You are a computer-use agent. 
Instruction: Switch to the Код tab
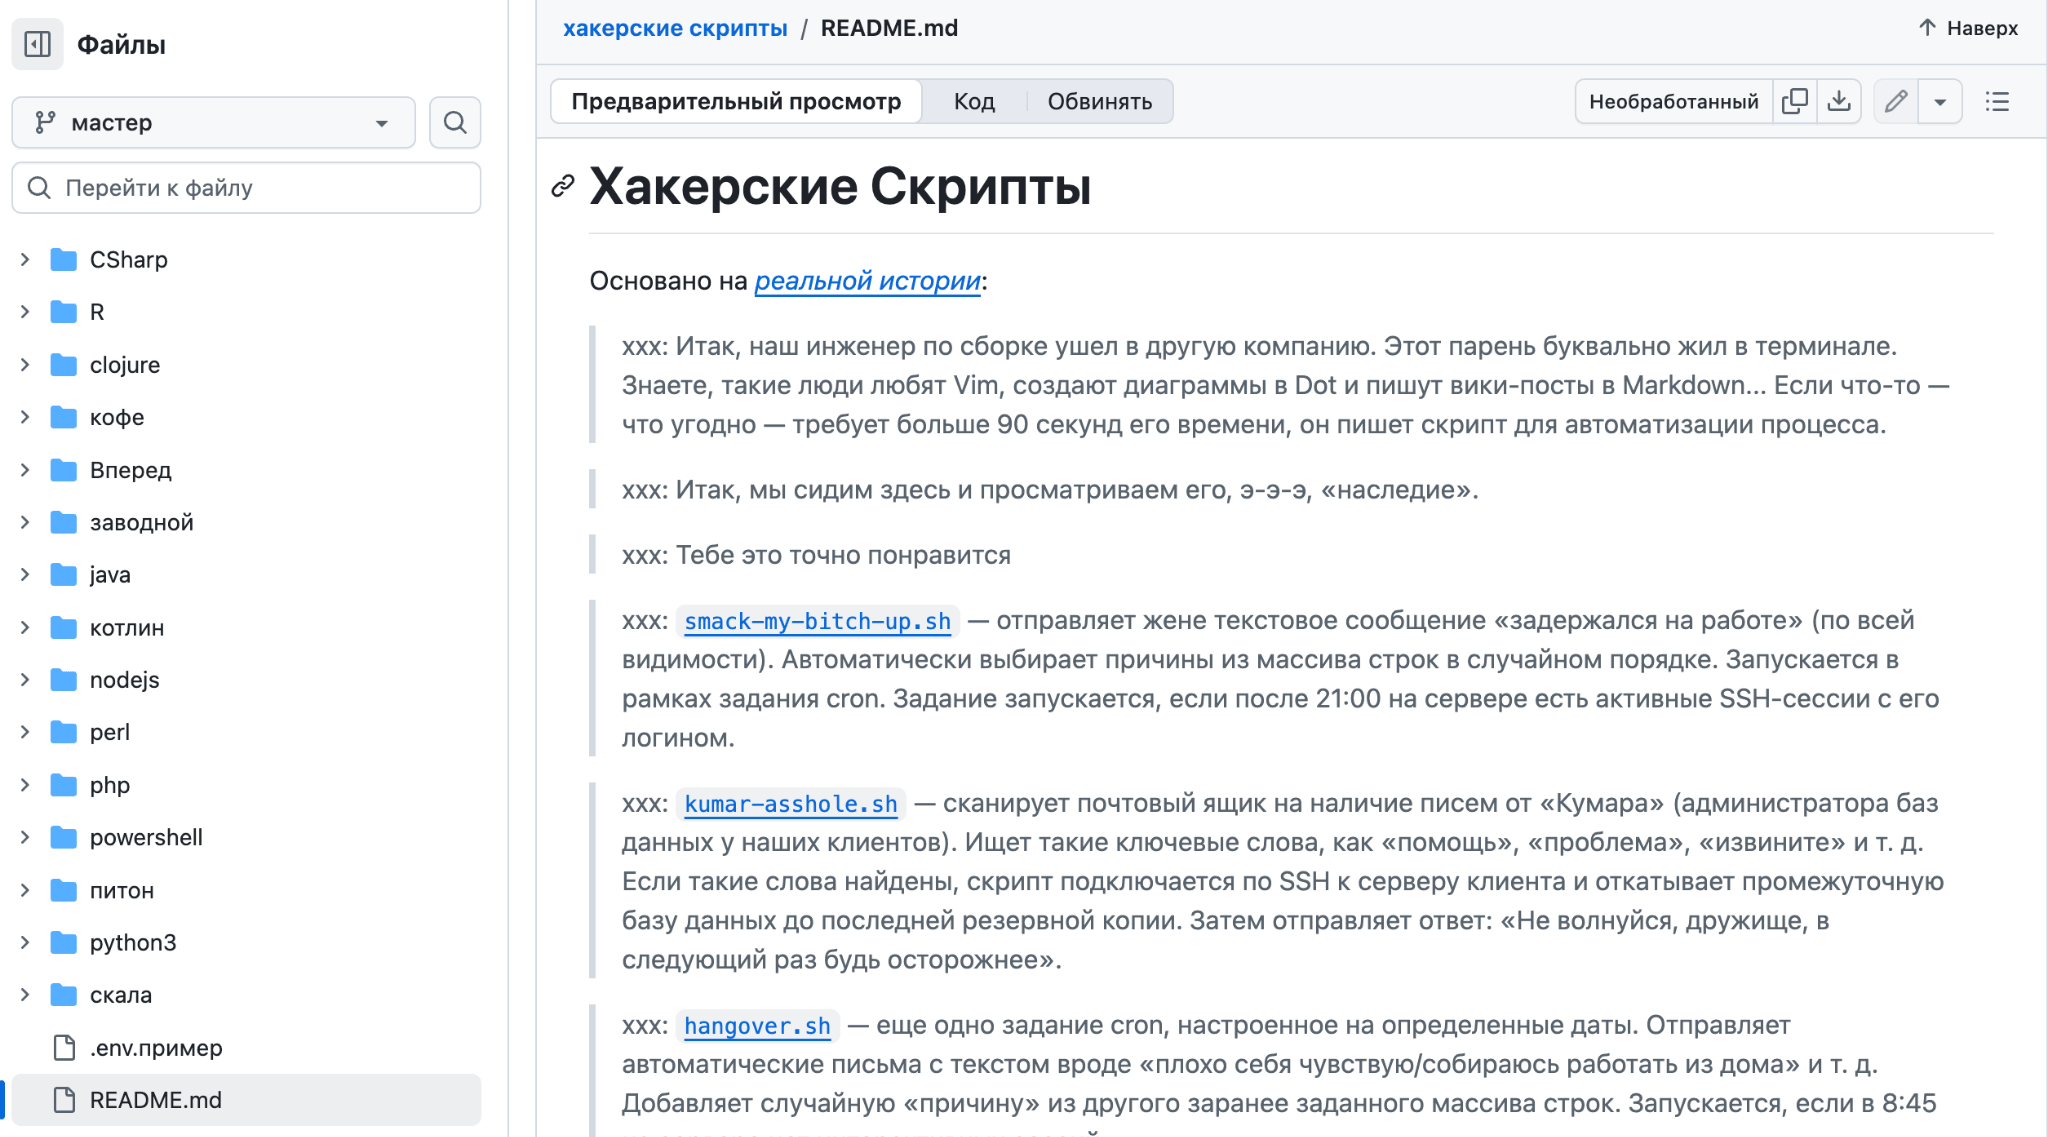point(974,100)
